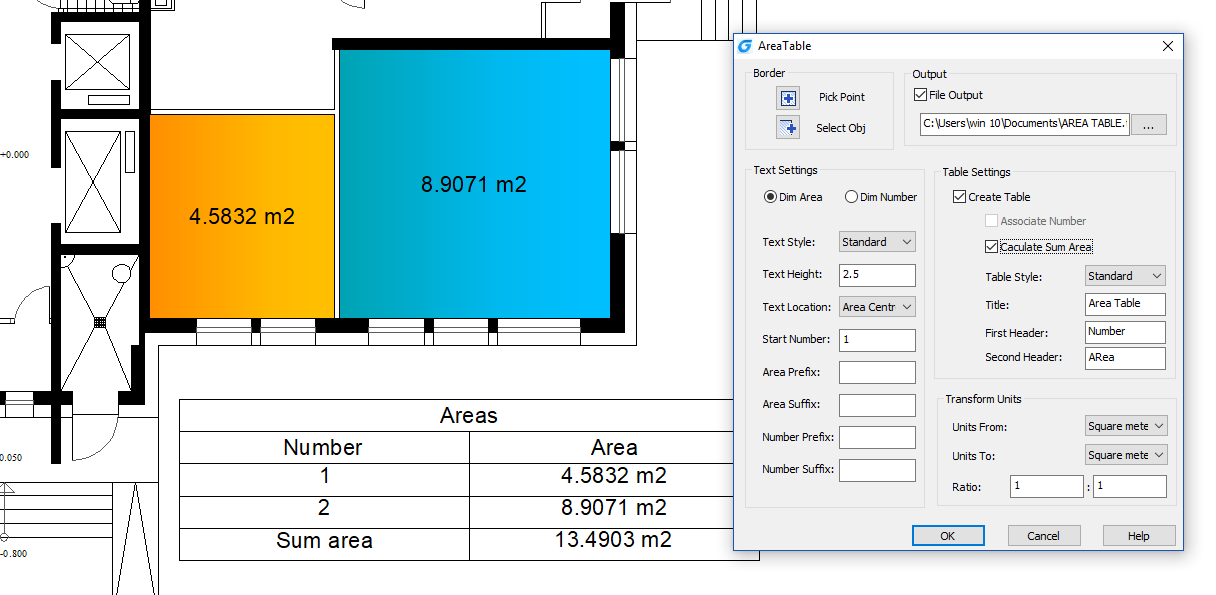
Task: Open the Units To dropdown
Action: [1126, 455]
